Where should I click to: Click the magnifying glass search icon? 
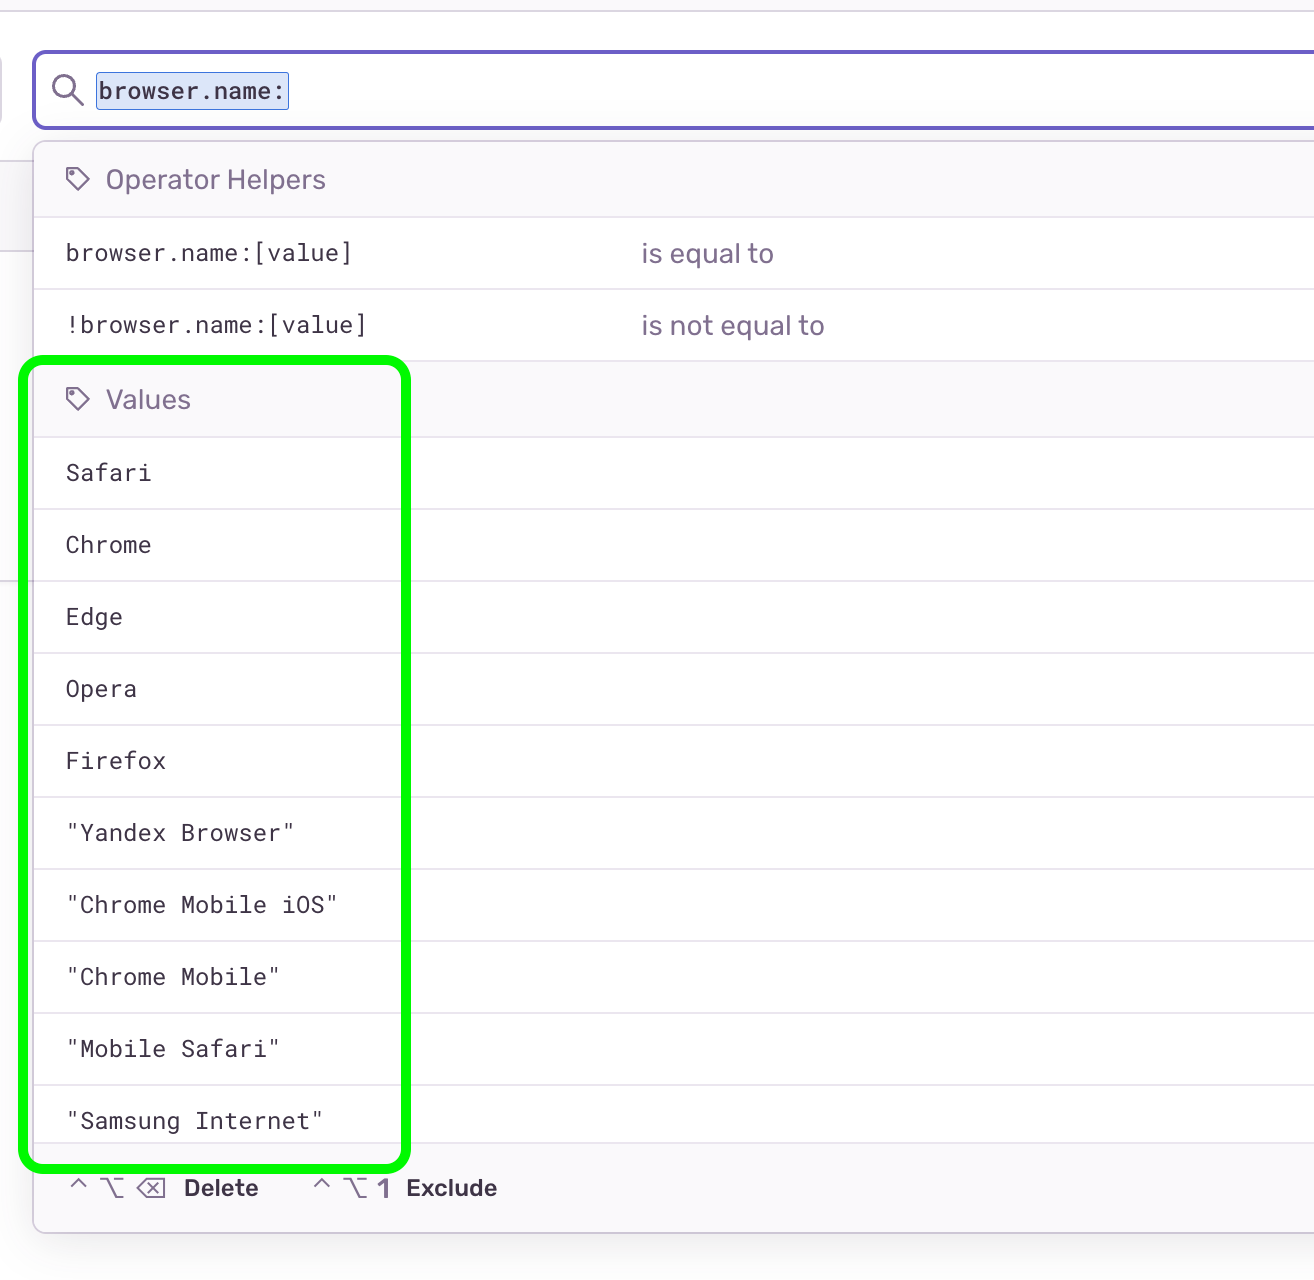click(66, 90)
